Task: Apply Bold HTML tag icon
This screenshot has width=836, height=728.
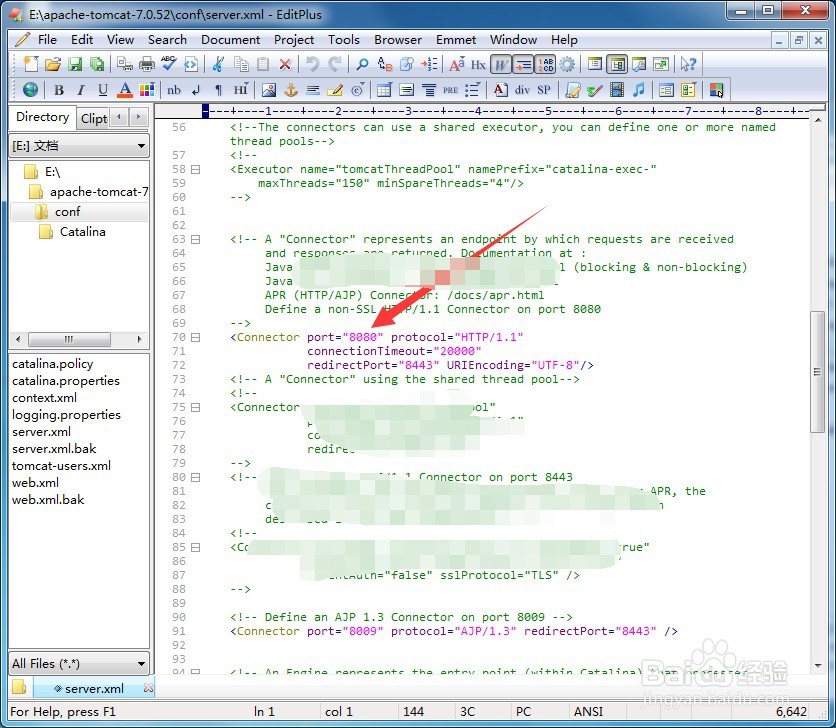Action: pyautogui.click(x=59, y=90)
